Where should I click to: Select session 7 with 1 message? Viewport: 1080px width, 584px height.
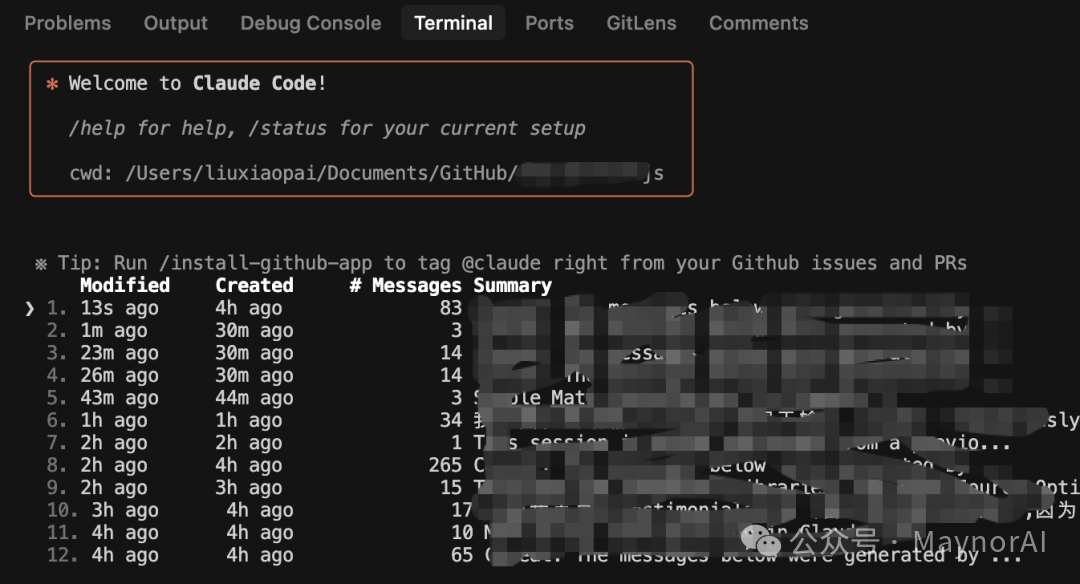point(530,443)
